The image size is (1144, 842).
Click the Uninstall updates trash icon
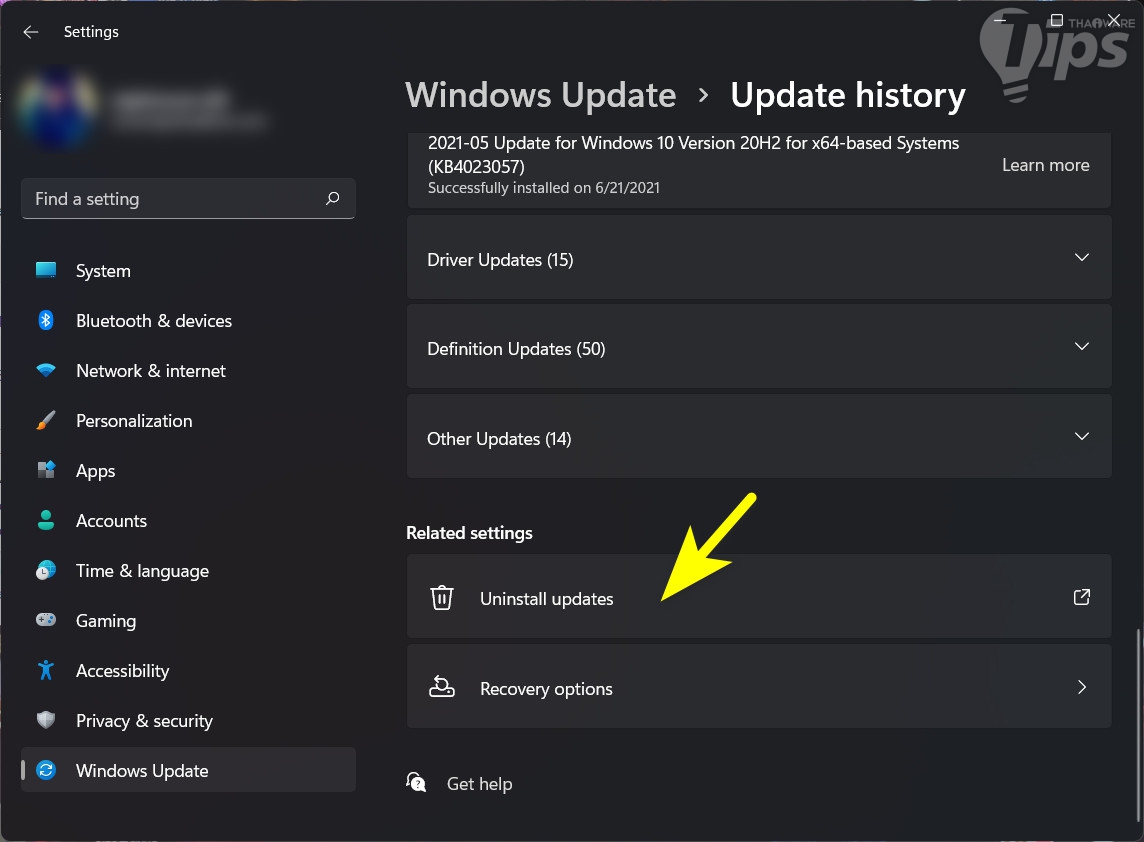pyautogui.click(x=442, y=598)
